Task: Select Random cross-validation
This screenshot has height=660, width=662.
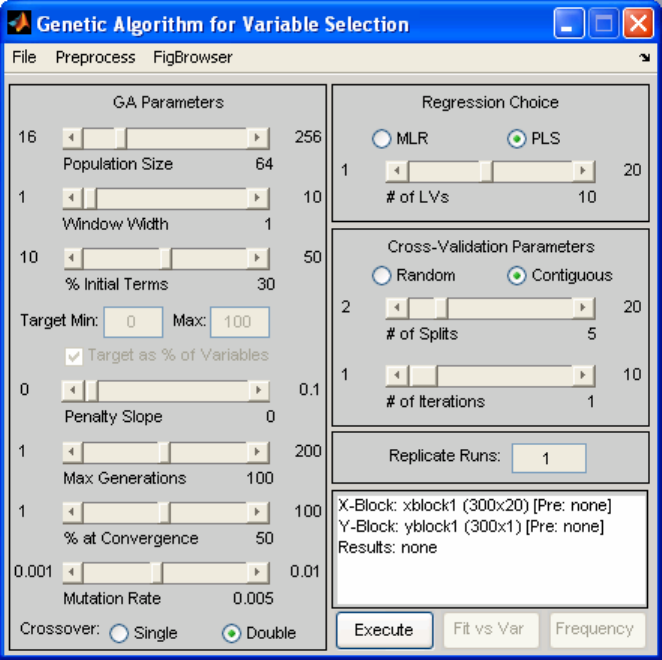Action: [381, 276]
